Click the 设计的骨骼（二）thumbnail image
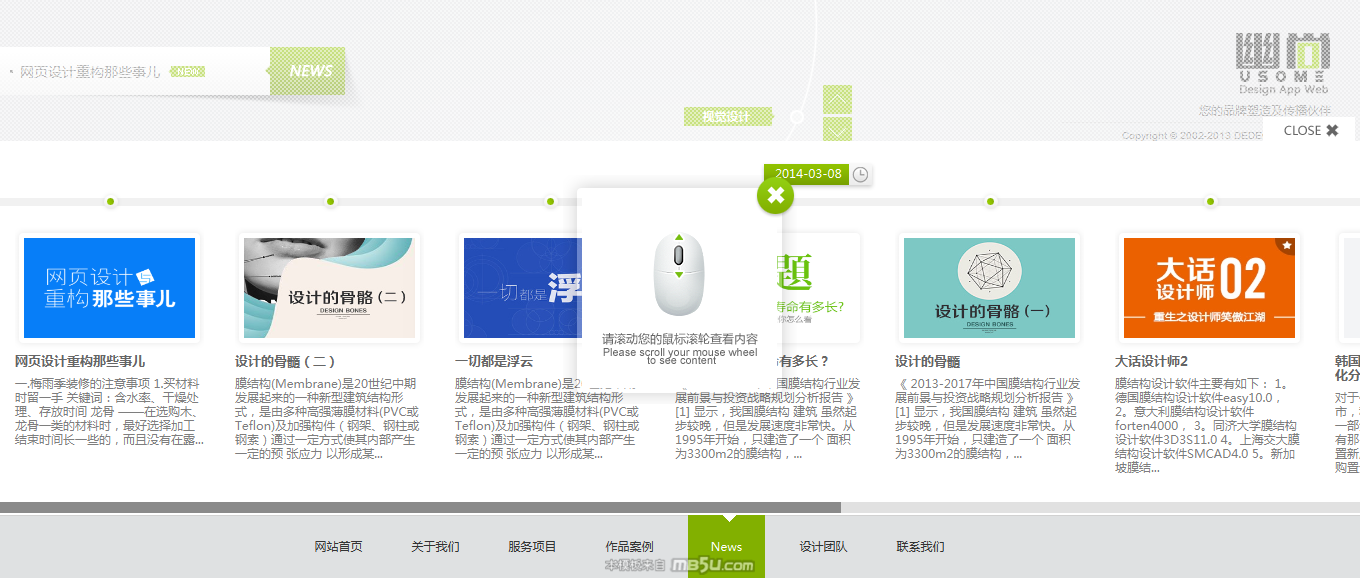 [329, 287]
